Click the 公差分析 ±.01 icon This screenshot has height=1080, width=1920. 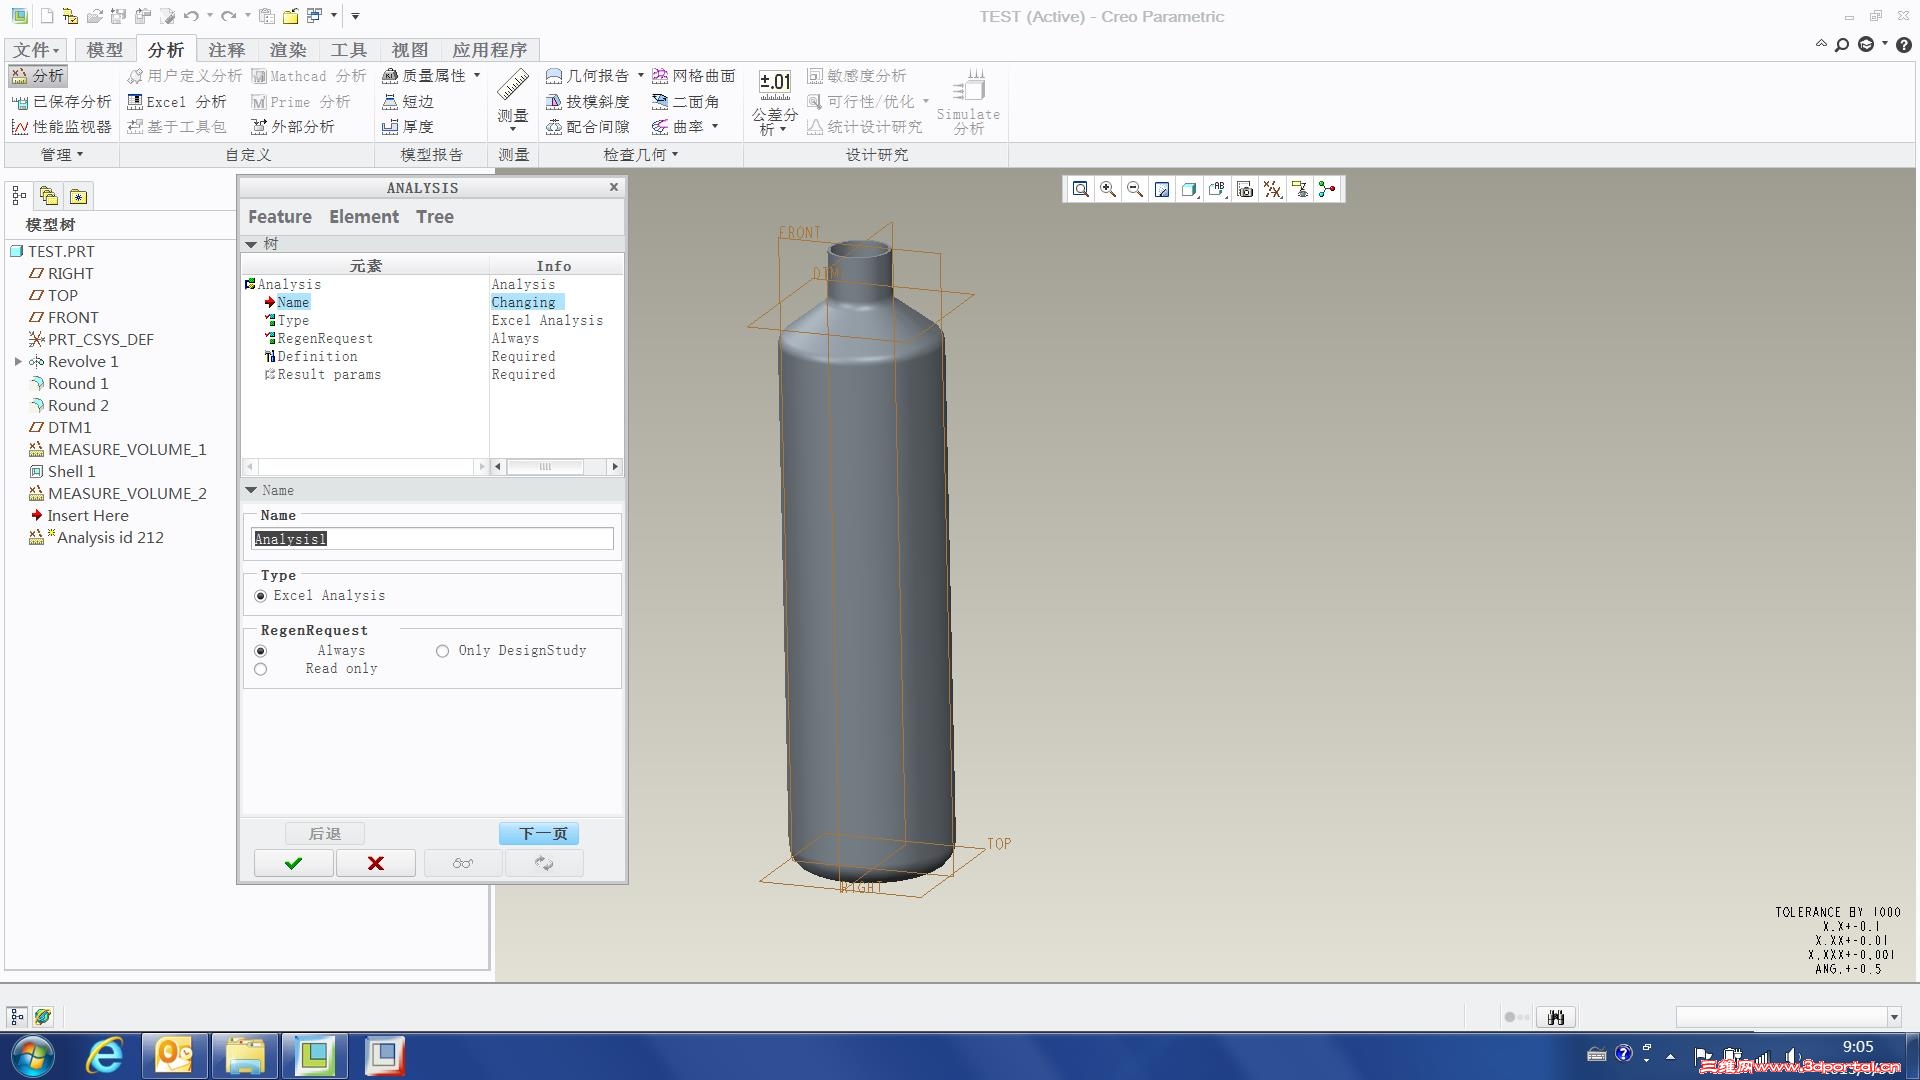775,83
